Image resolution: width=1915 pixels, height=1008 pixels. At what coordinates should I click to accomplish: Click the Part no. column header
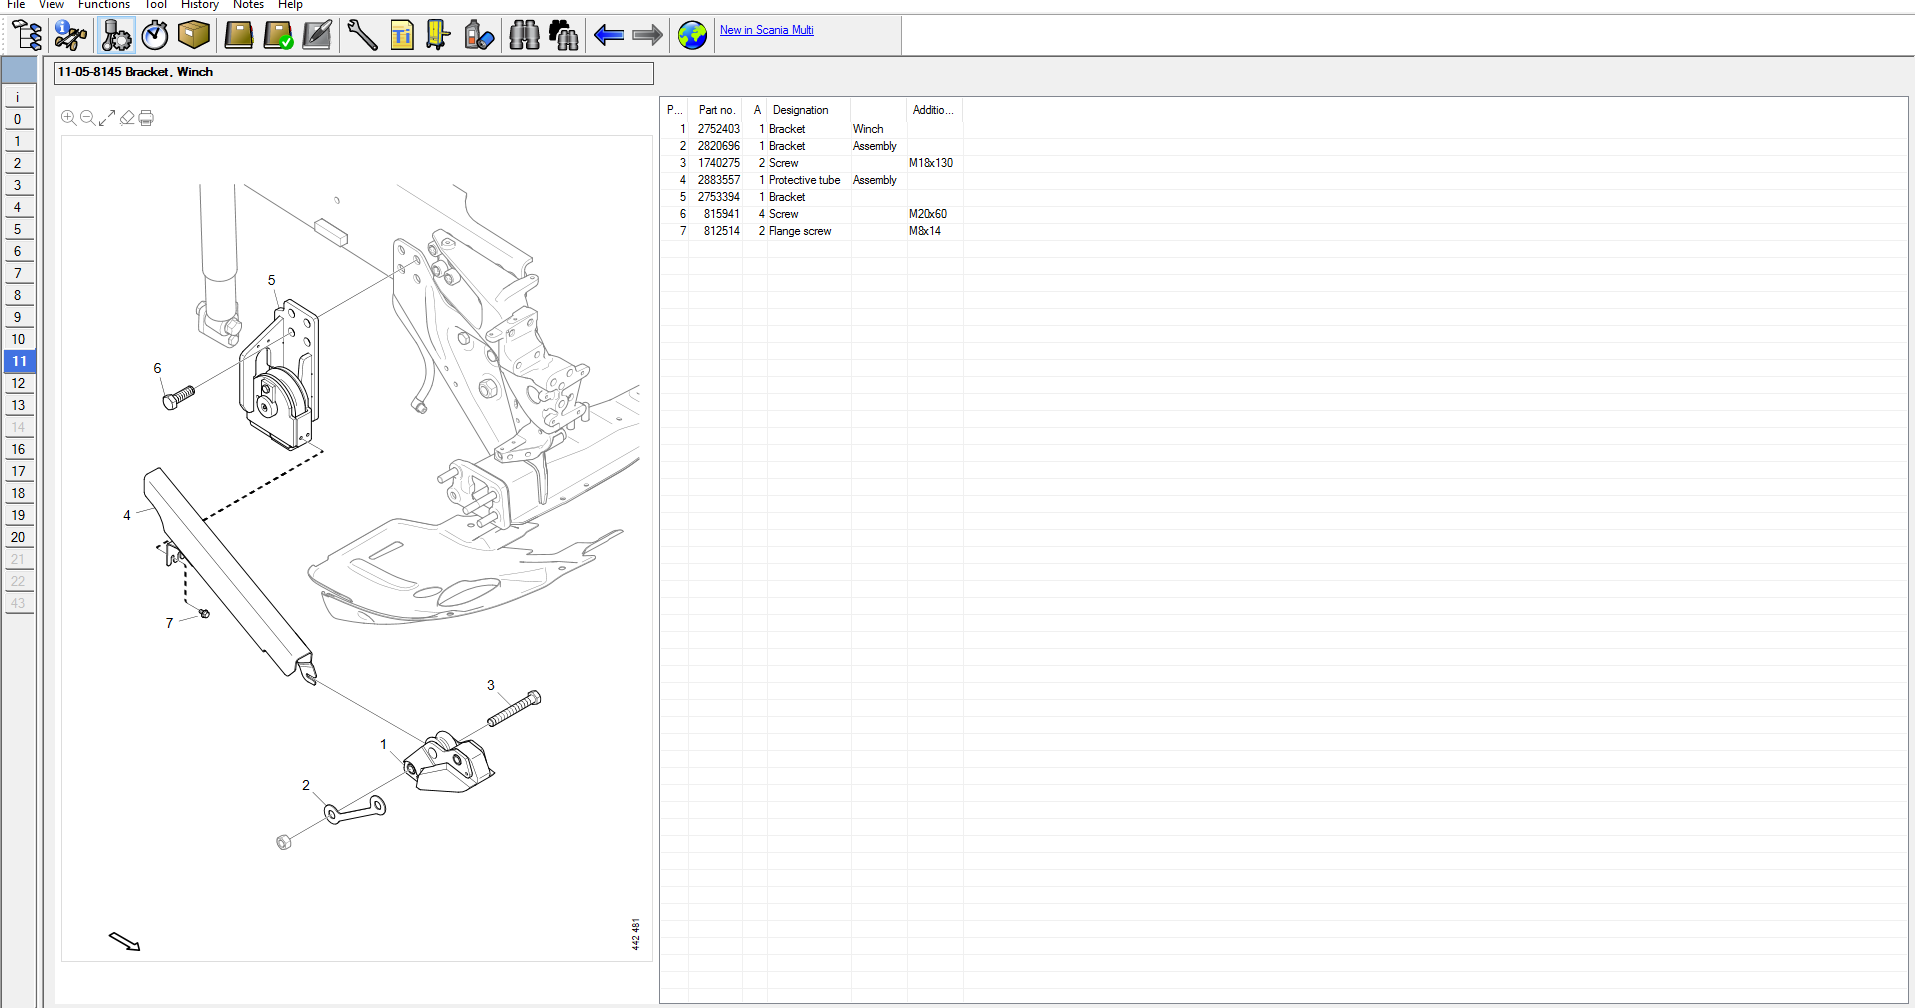716,110
